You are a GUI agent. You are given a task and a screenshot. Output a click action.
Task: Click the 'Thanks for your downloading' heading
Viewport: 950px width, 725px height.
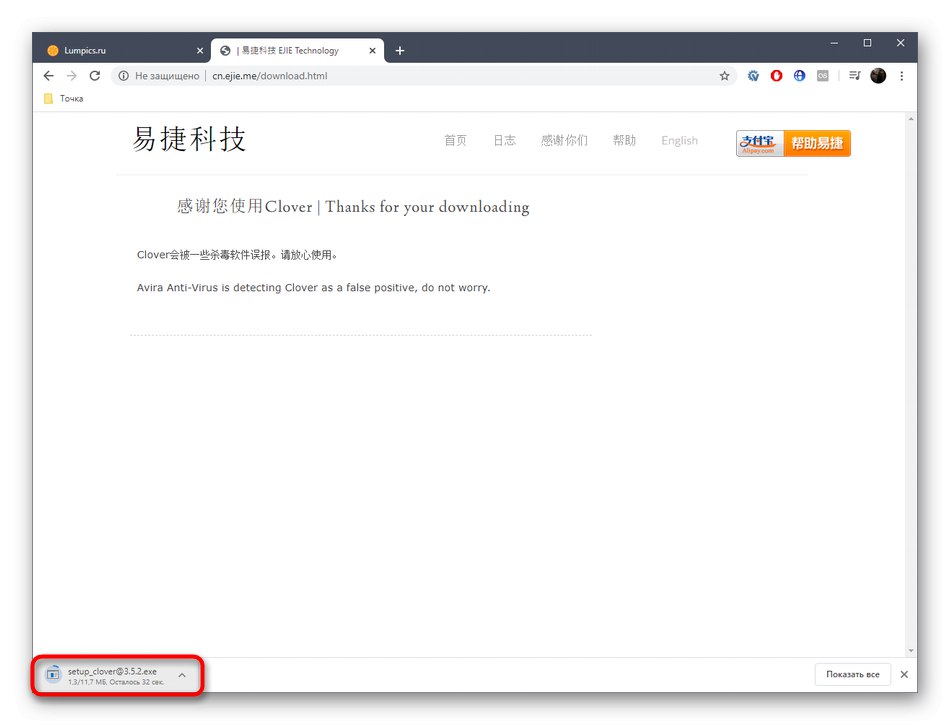[x=427, y=207]
